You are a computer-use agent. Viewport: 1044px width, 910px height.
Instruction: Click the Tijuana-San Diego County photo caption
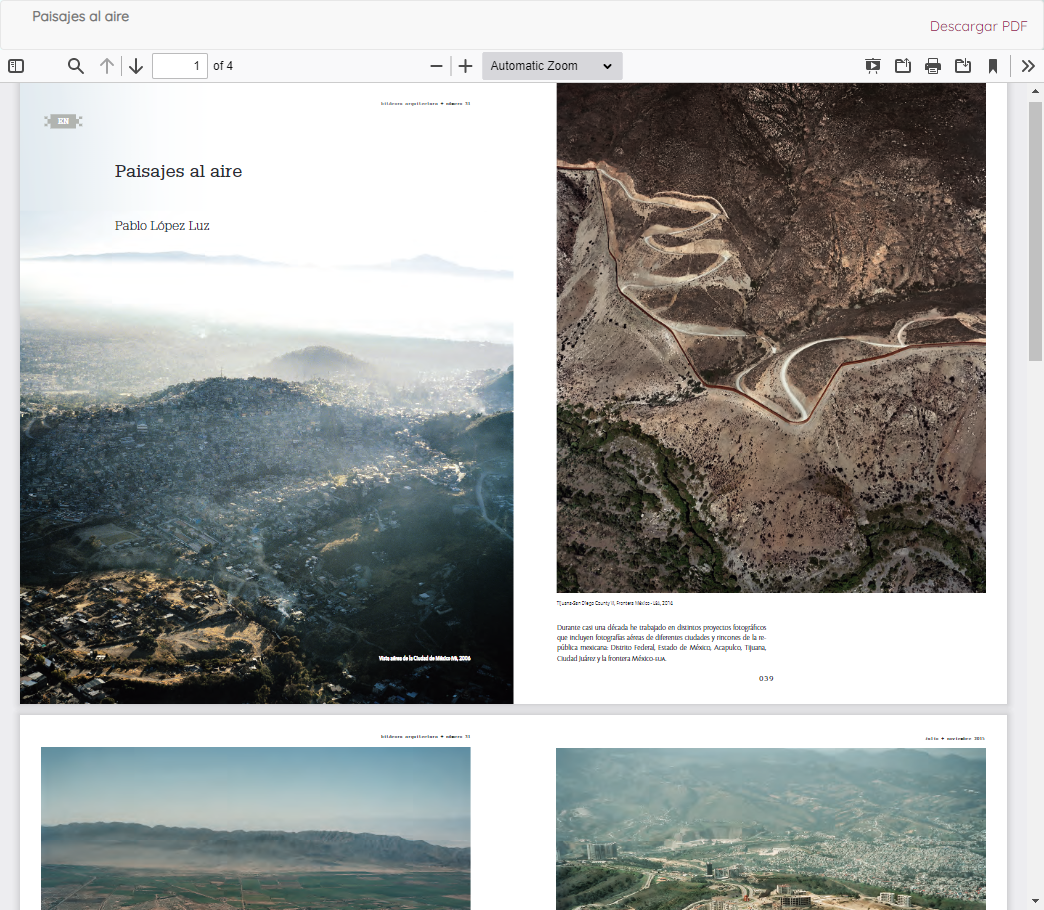click(x=615, y=603)
